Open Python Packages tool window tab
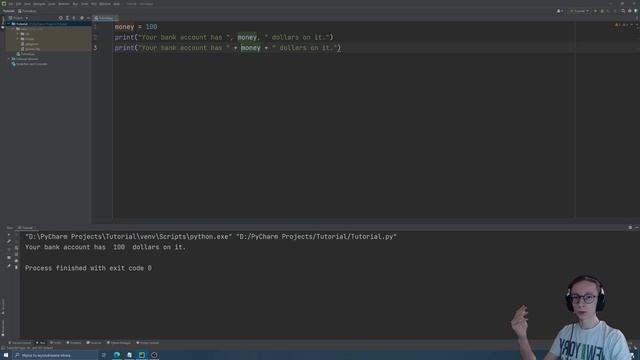 pos(119,343)
